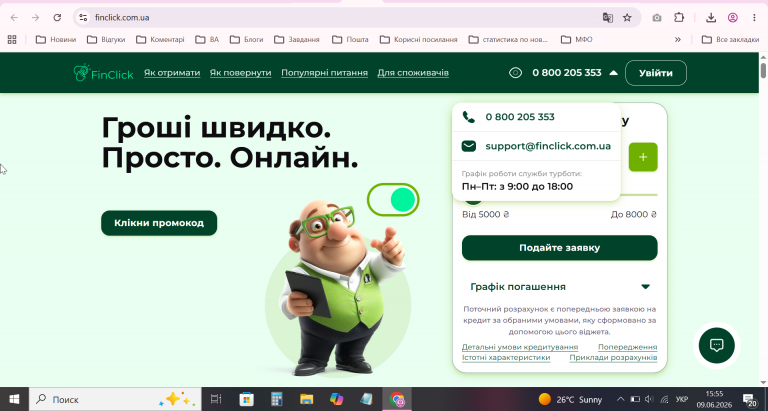Open the Відгуки bookmark folder
Image resolution: width=768 pixels, height=411 pixels.
[106, 39]
